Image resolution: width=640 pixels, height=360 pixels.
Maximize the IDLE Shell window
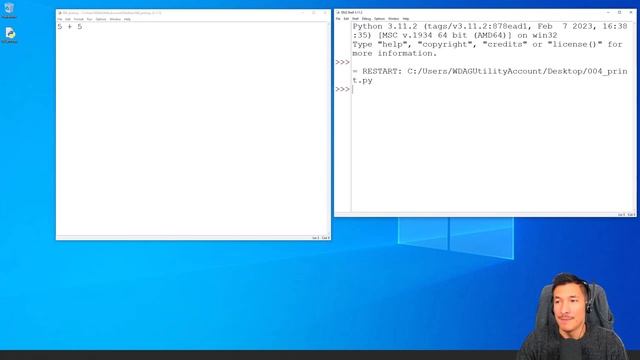[619, 13]
